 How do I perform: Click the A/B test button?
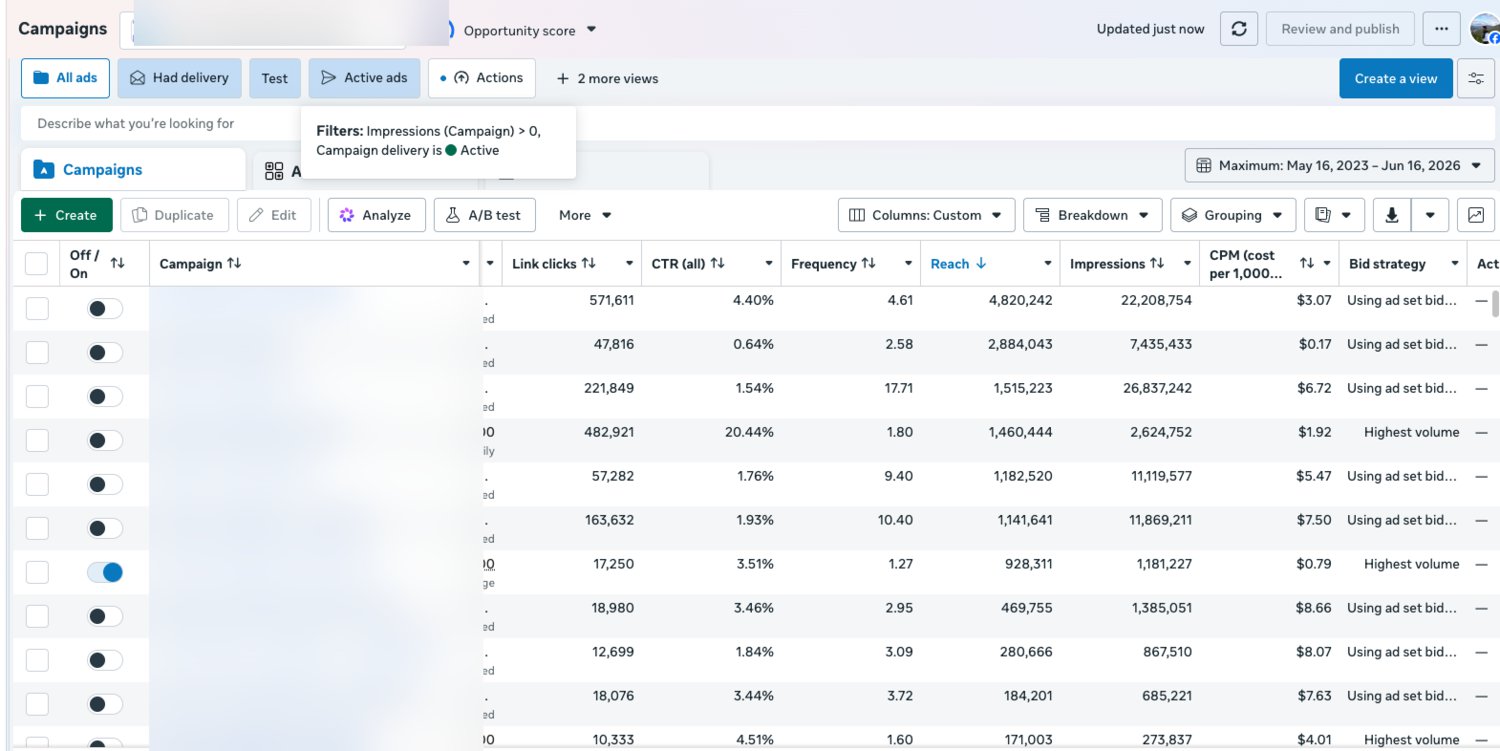(x=484, y=215)
